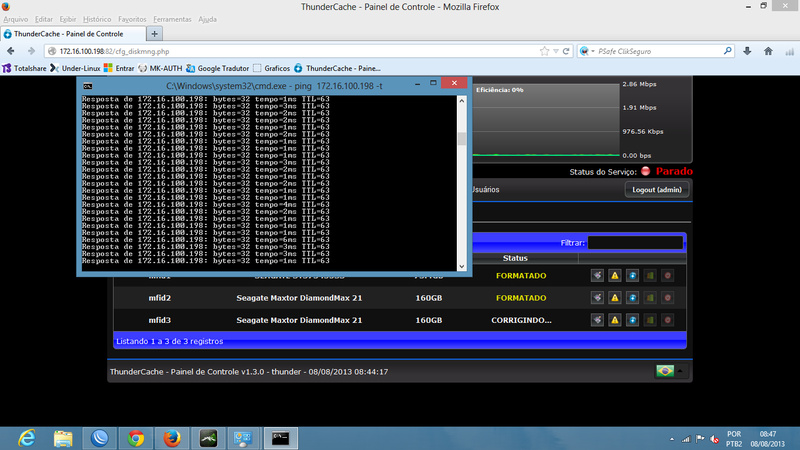Viewport: 800px width, 450px height.
Task: Click the red stop icon for mfid3
Action: coord(667,320)
